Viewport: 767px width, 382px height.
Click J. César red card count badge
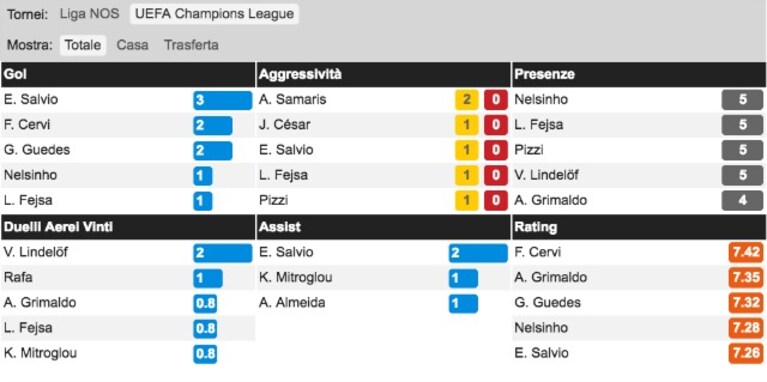(496, 125)
